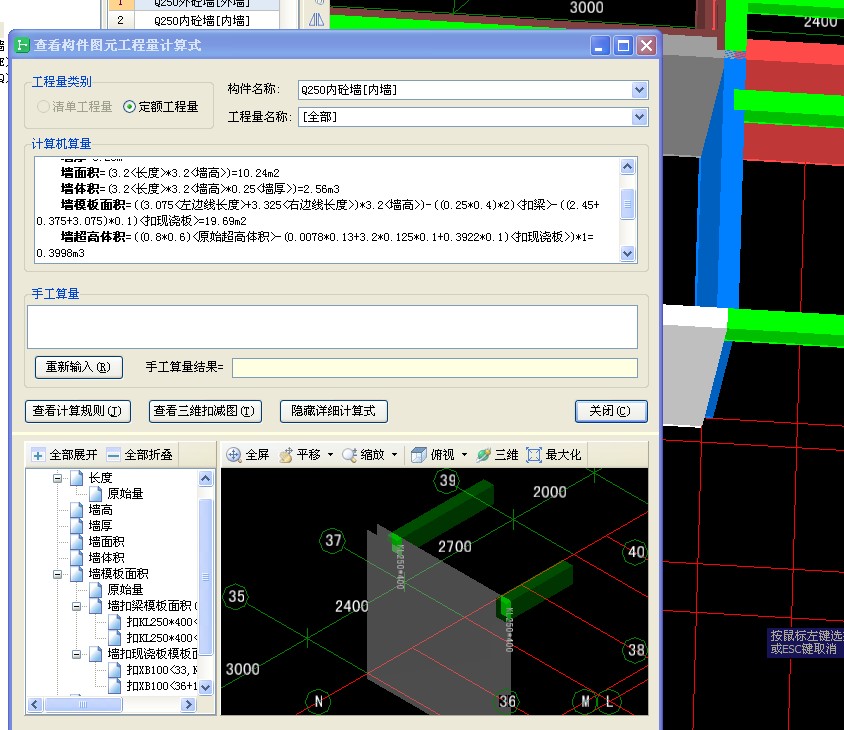Open the 平移 dropdown arrow
This screenshot has width=844, height=730.
330,455
